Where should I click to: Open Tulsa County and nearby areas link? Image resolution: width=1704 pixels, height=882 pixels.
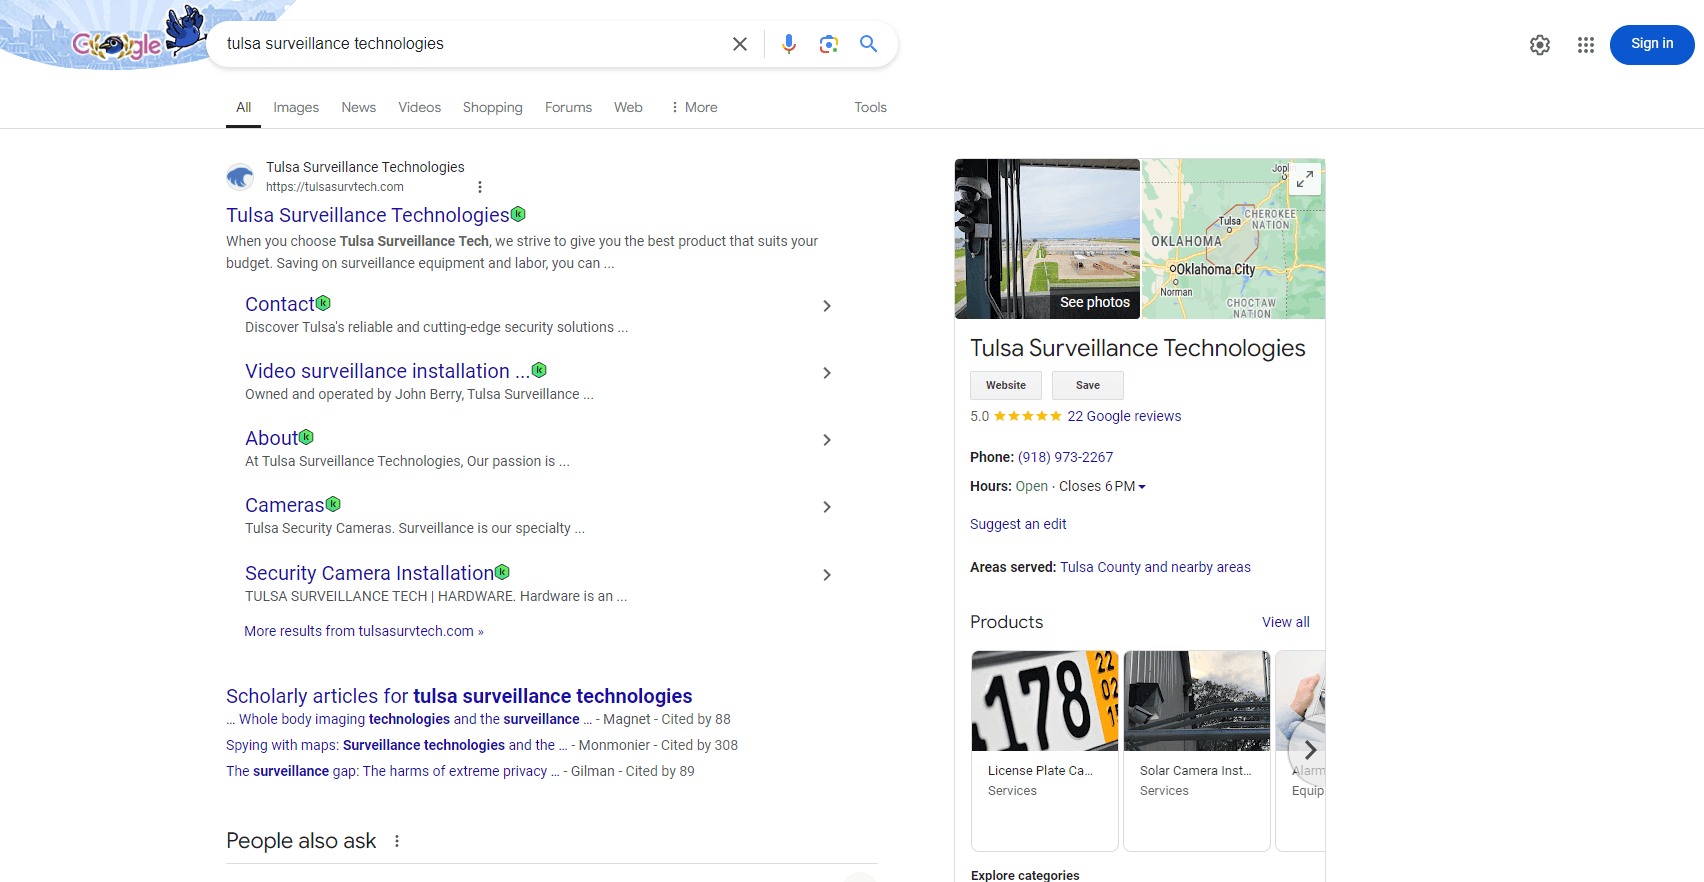pyautogui.click(x=1155, y=567)
